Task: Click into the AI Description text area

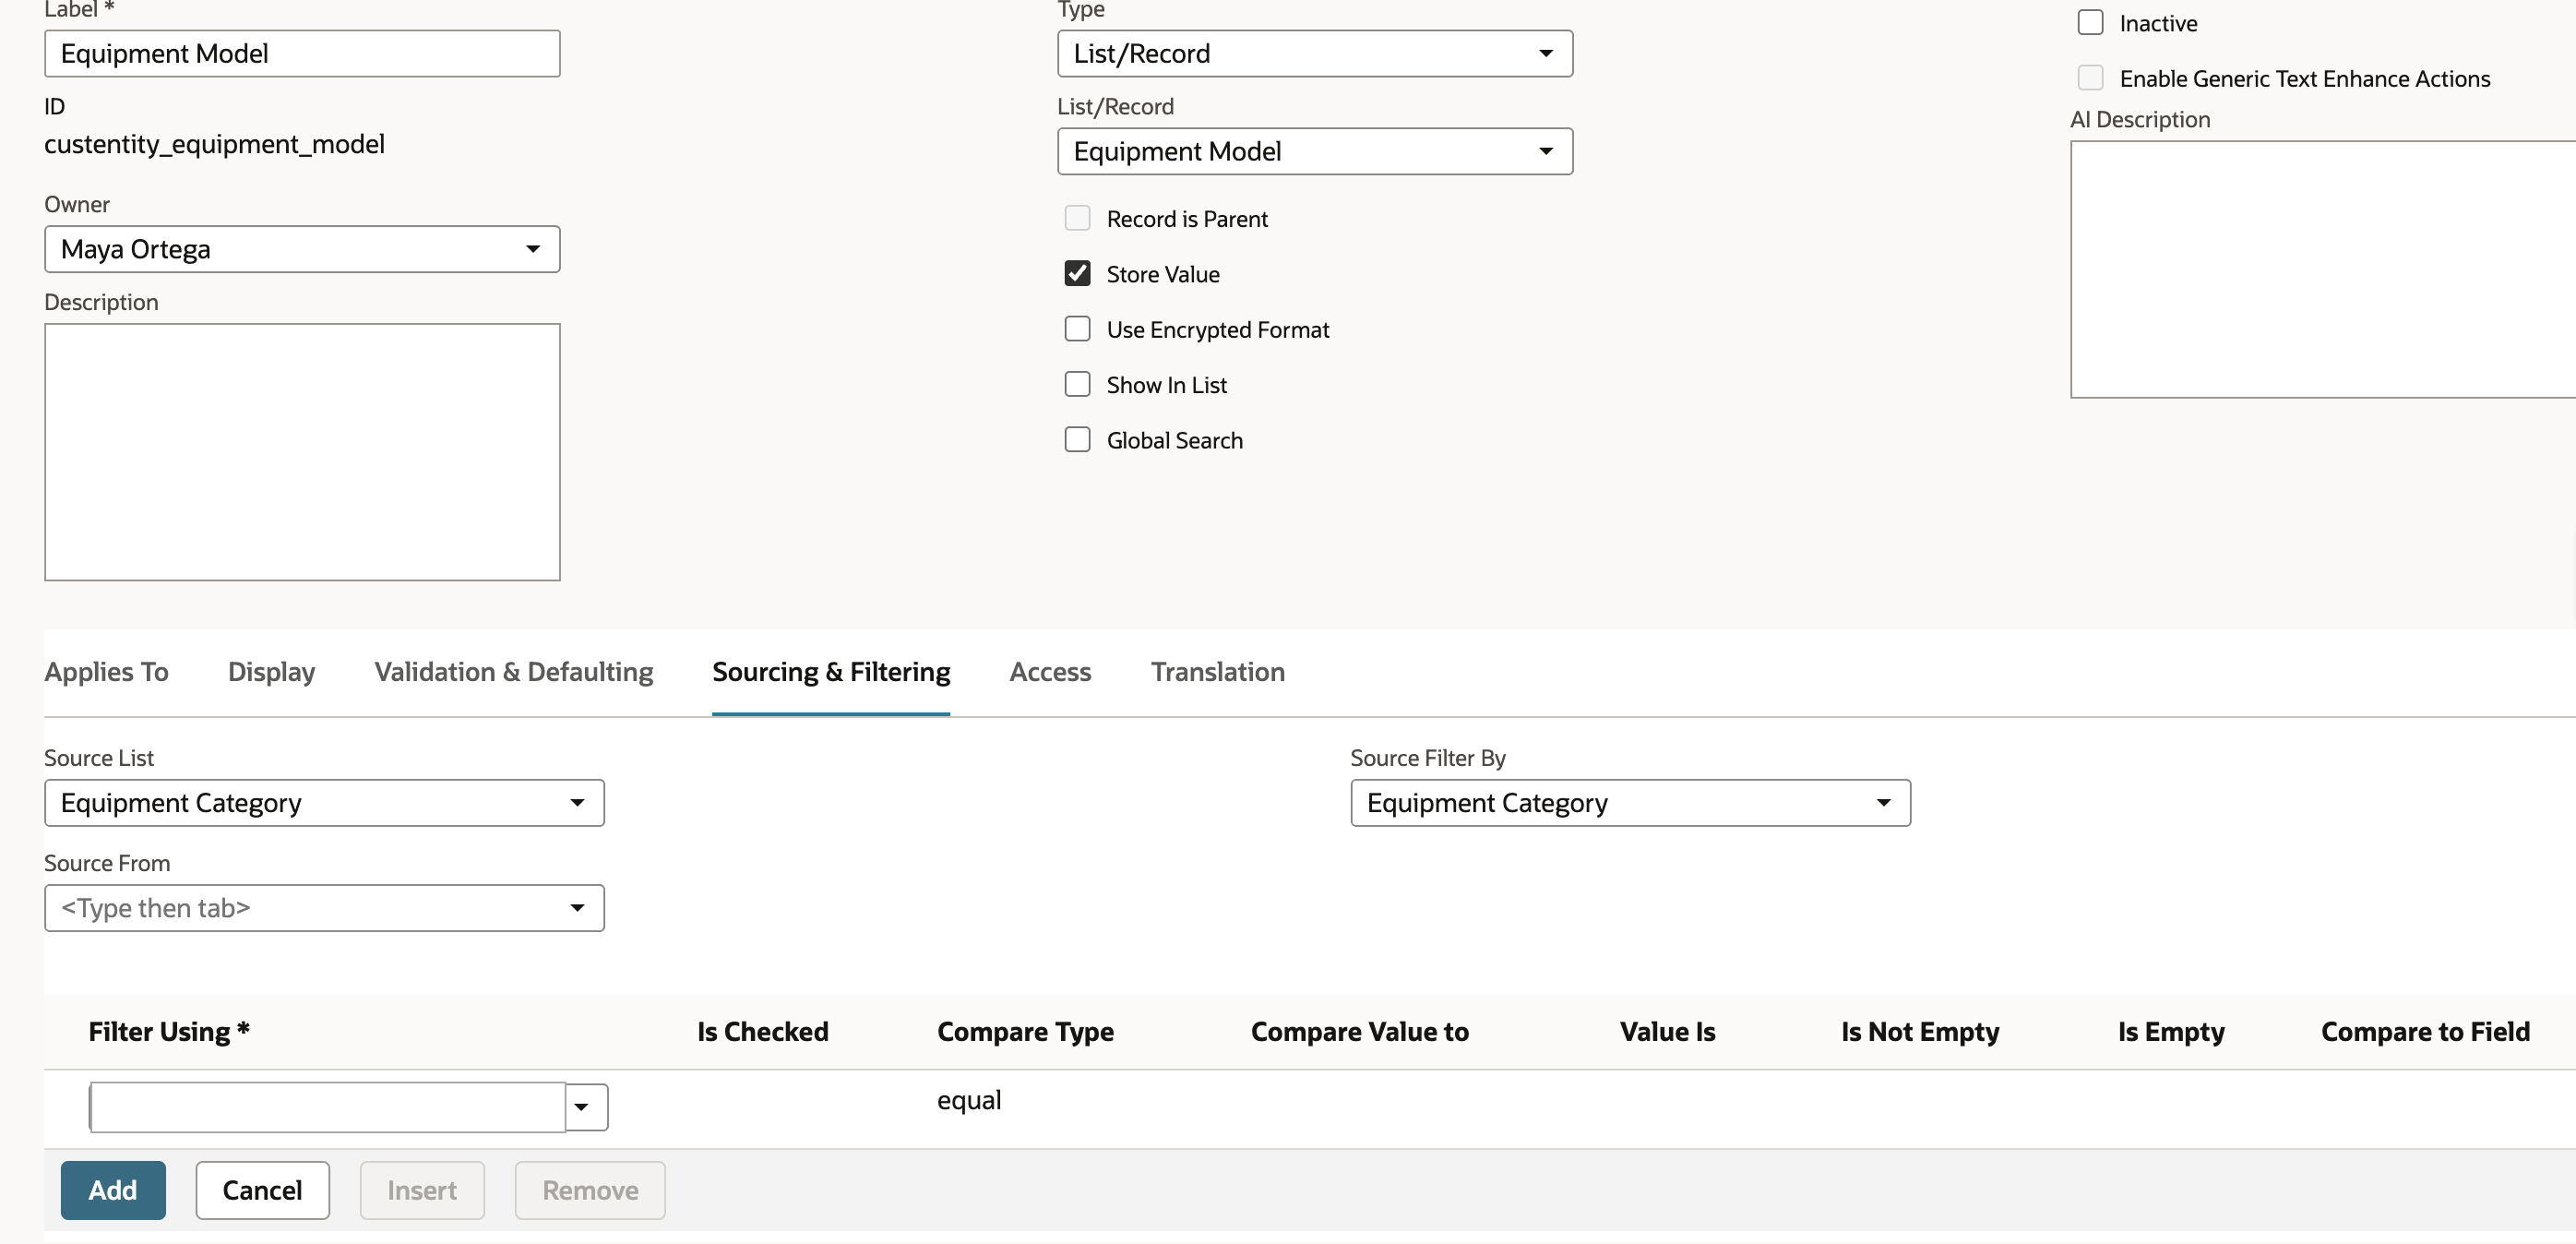Action: pyautogui.click(x=2322, y=269)
